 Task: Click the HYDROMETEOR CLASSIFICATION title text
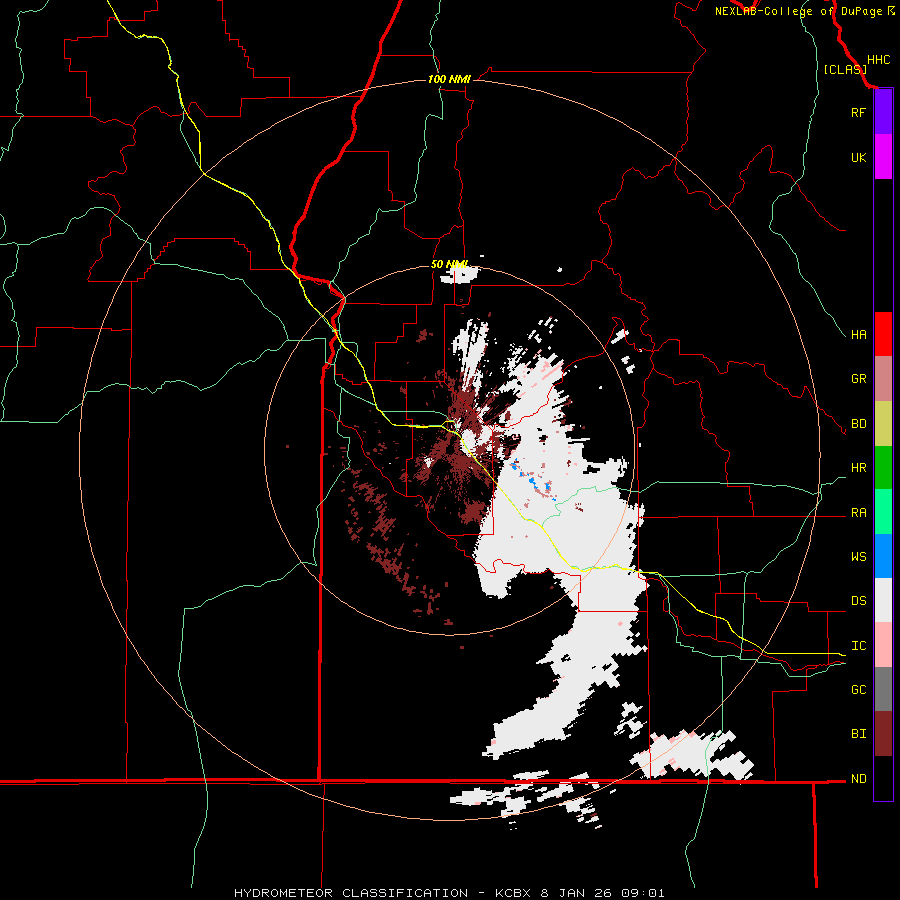[351, 893]
